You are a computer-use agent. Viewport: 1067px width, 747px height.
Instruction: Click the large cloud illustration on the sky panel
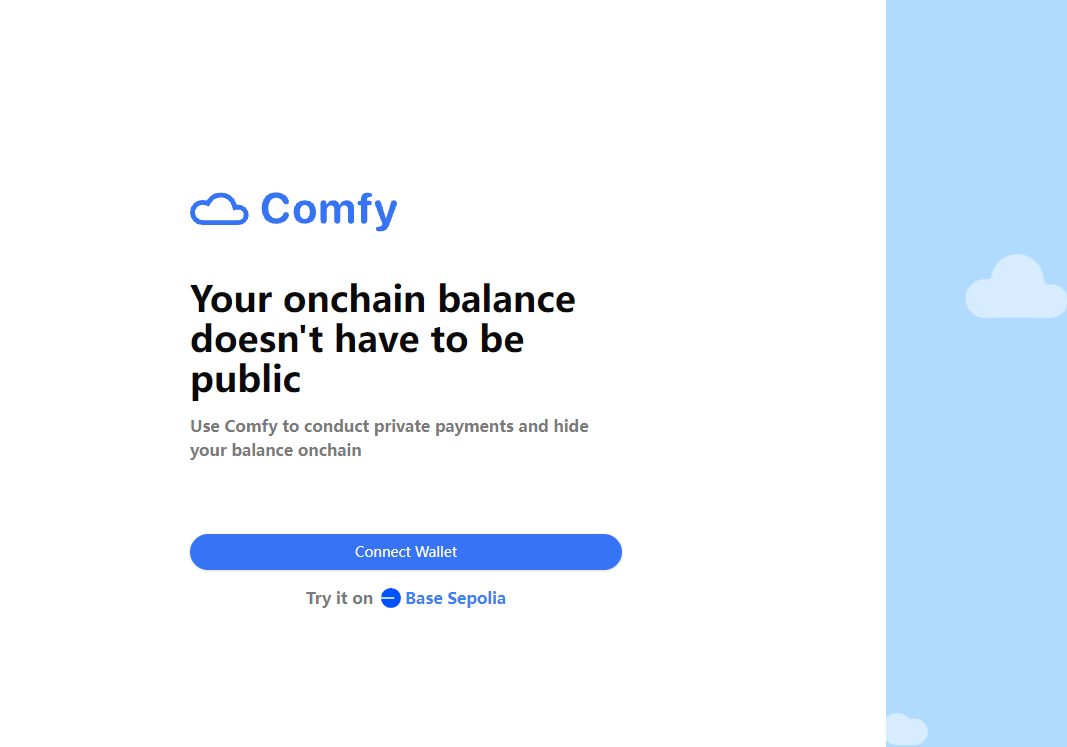(x=1015, y=288)
